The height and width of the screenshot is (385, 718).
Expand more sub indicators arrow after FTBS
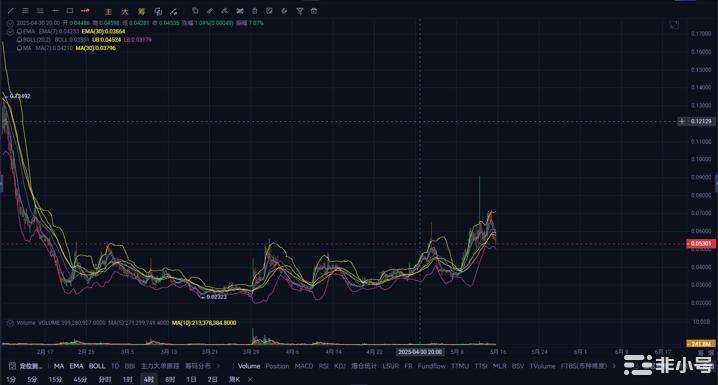tap(614, 366)
